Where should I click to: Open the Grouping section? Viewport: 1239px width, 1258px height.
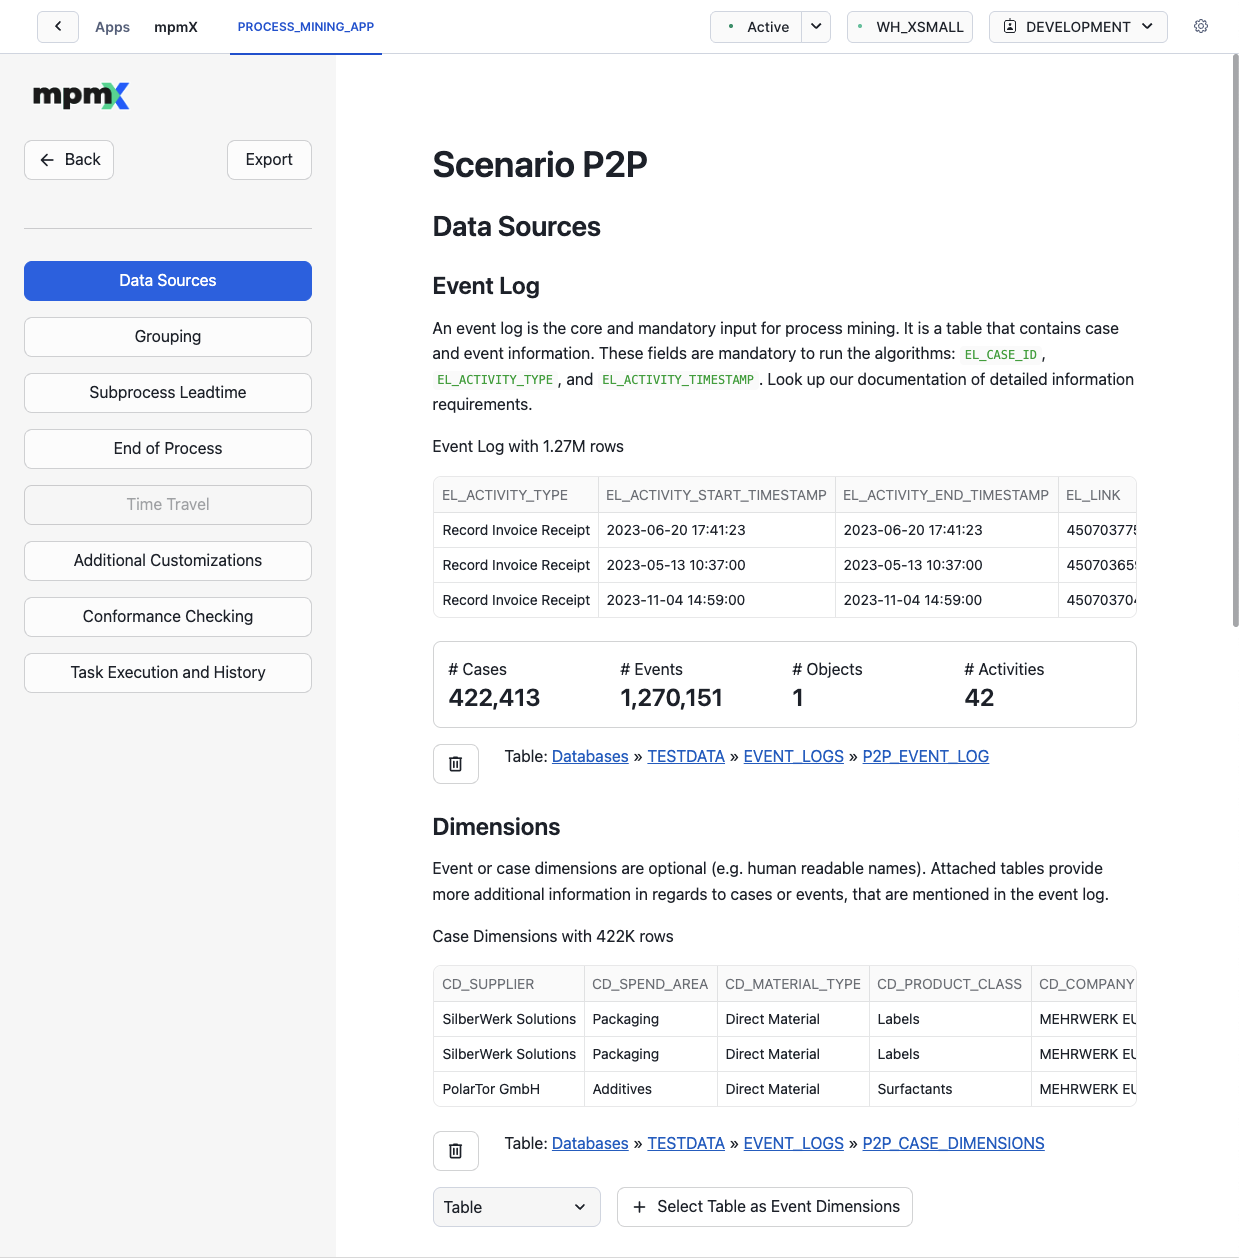tap(168, 337)
